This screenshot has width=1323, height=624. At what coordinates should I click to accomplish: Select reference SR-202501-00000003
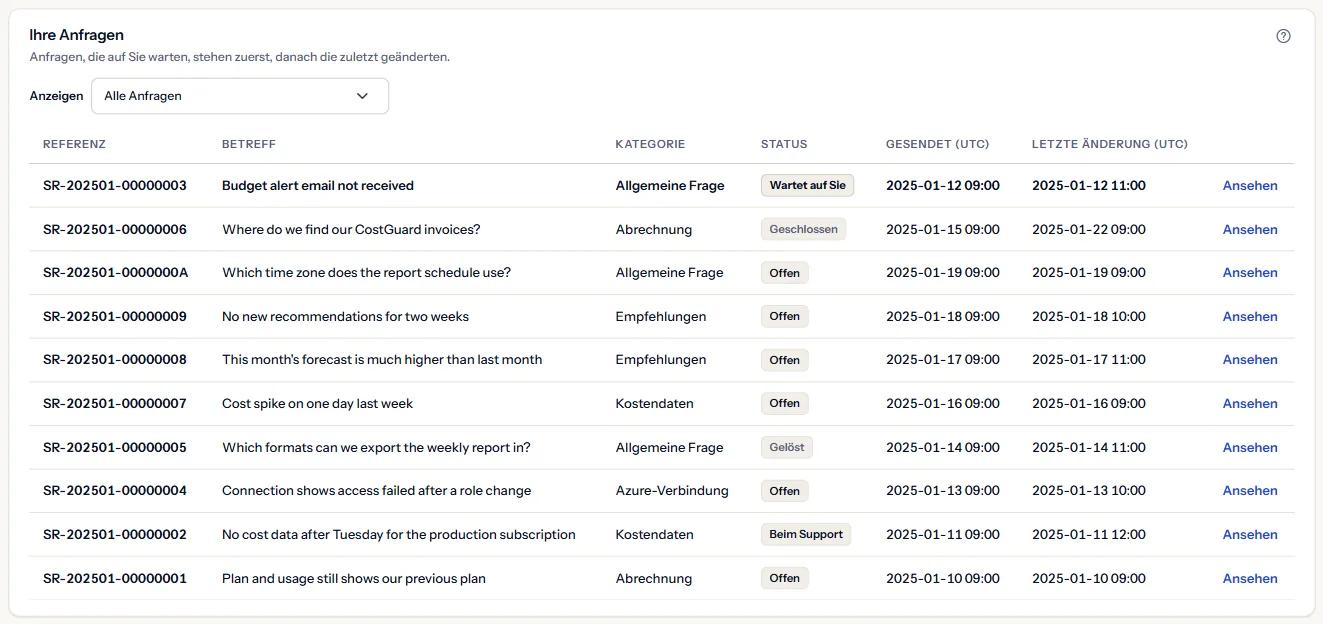(115, 186)
